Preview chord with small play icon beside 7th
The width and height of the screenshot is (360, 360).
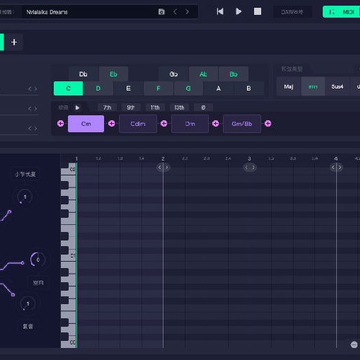pos(78,108)
